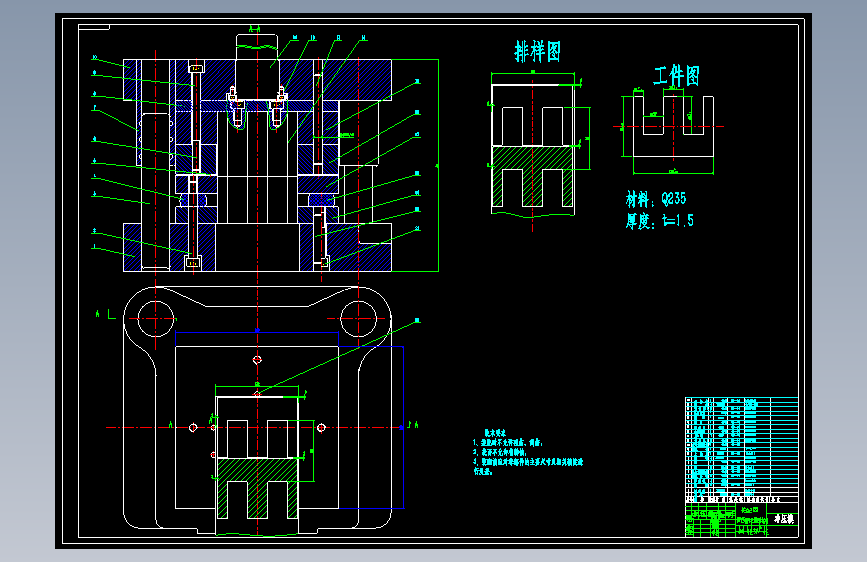The image size is (867, 562).
Task: Select the 排样图 heading text
Action: [537, 52]
